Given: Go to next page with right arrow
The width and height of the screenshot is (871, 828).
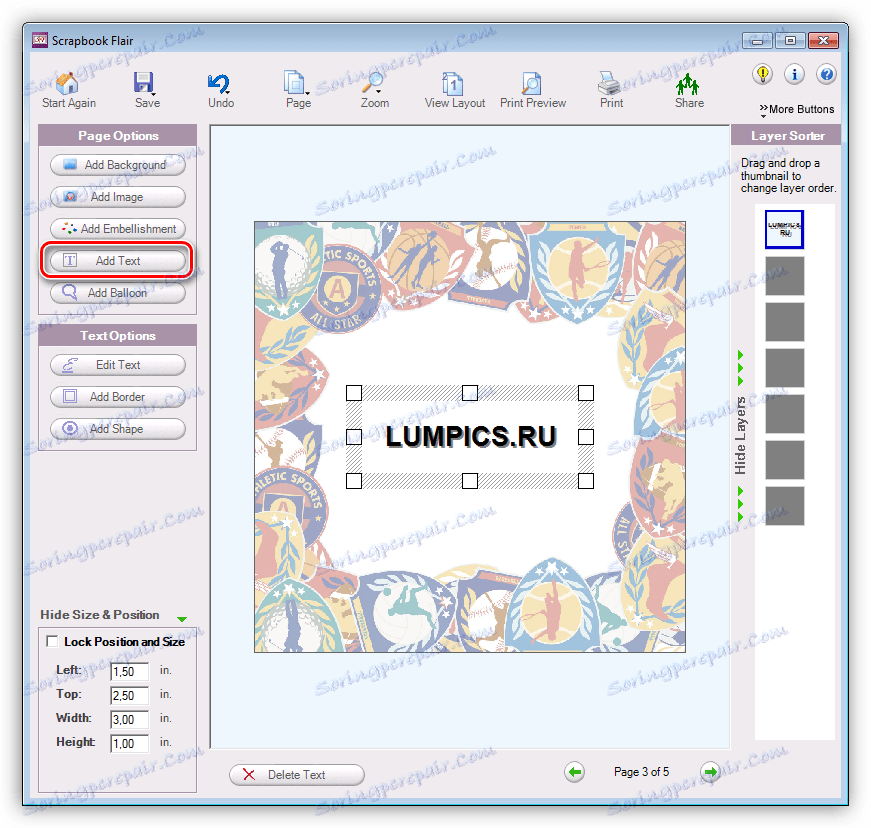Looking at the screenshot, I should [x=710, y=772].
